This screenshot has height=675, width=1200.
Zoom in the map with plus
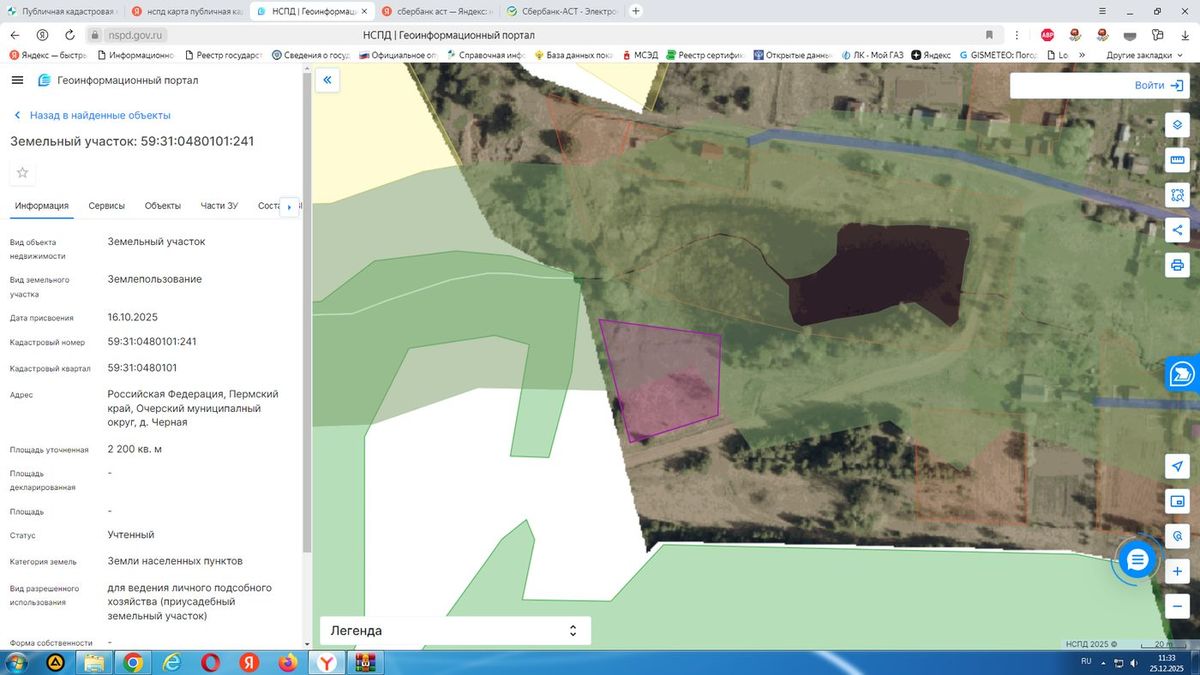coord(1177,571)
